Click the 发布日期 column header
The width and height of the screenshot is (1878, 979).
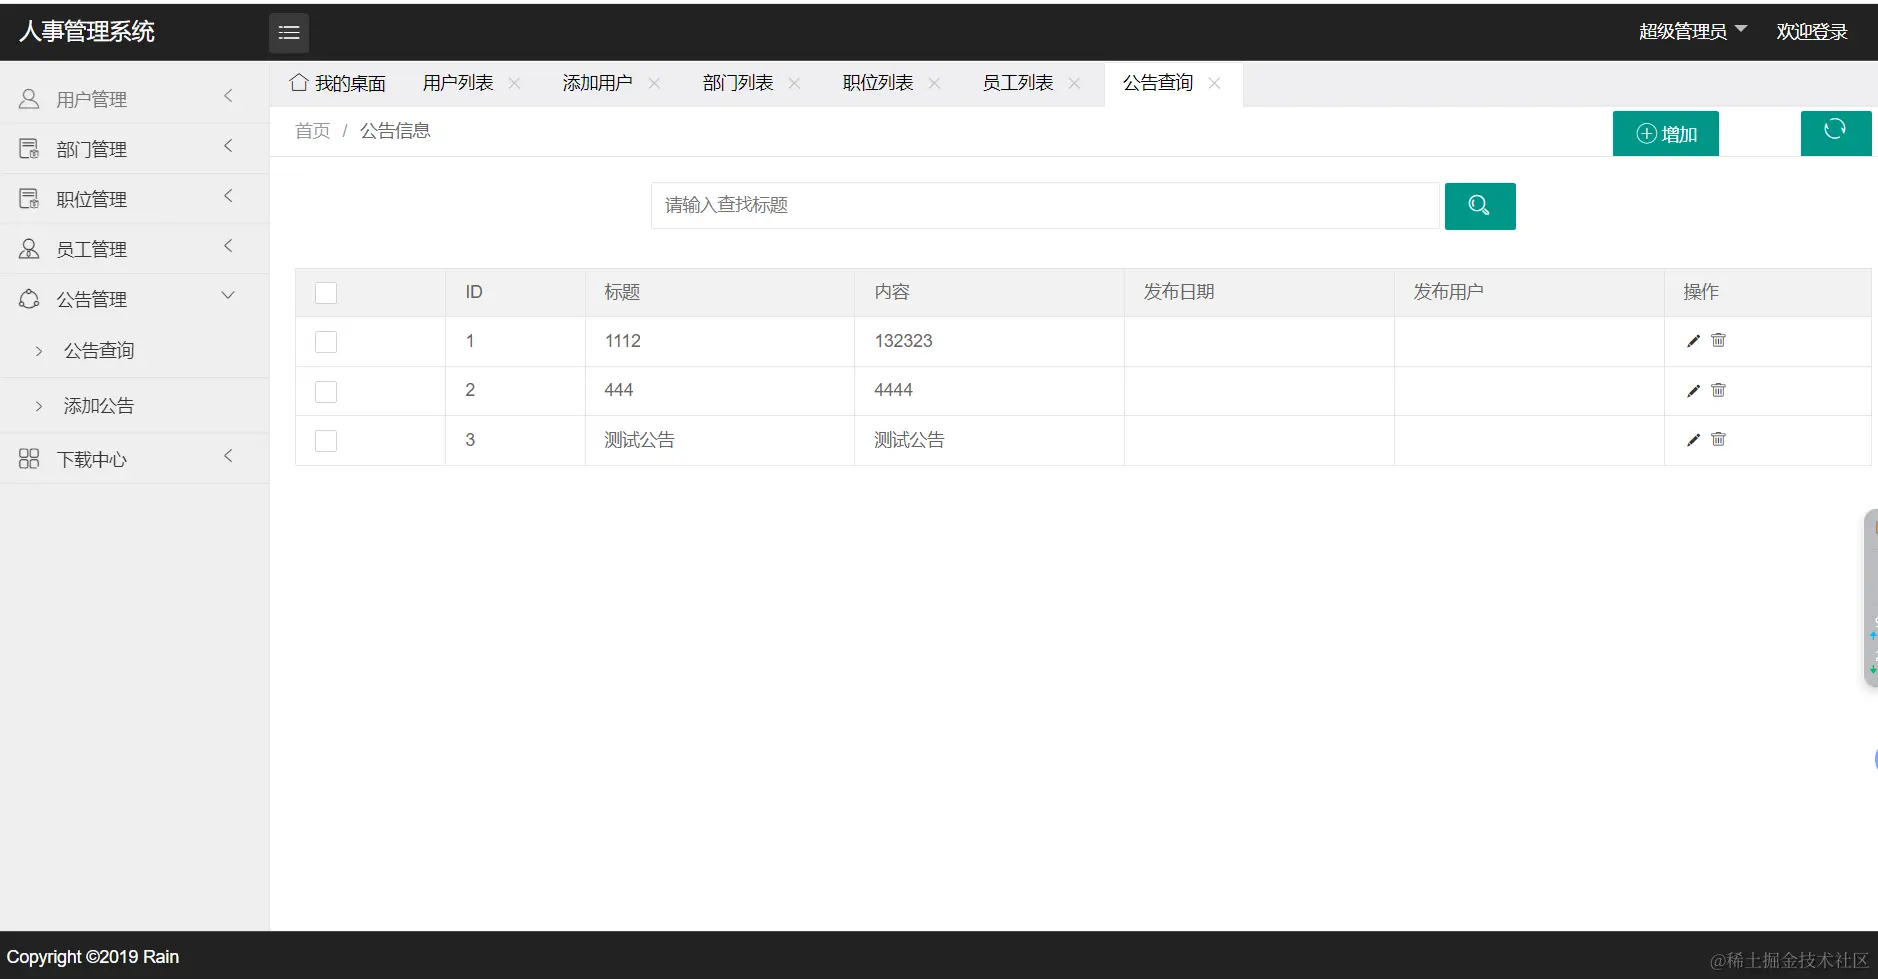coord(1179,292)
